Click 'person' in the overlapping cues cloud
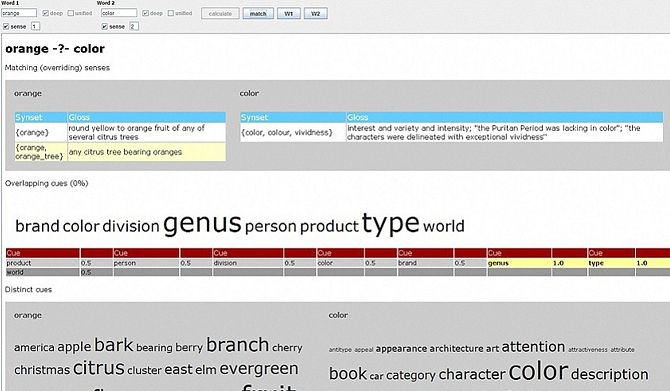This screenshot has height=391, width=670. [271, 227]
